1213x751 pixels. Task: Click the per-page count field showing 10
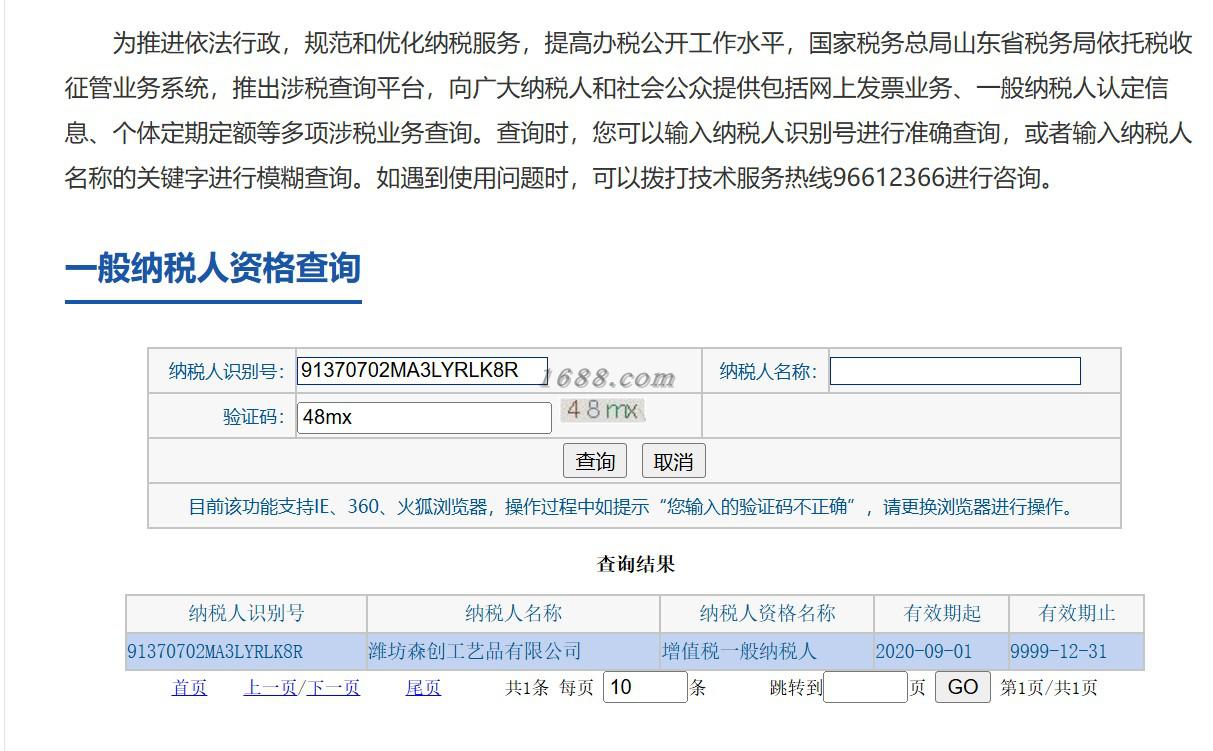[645, 687]
